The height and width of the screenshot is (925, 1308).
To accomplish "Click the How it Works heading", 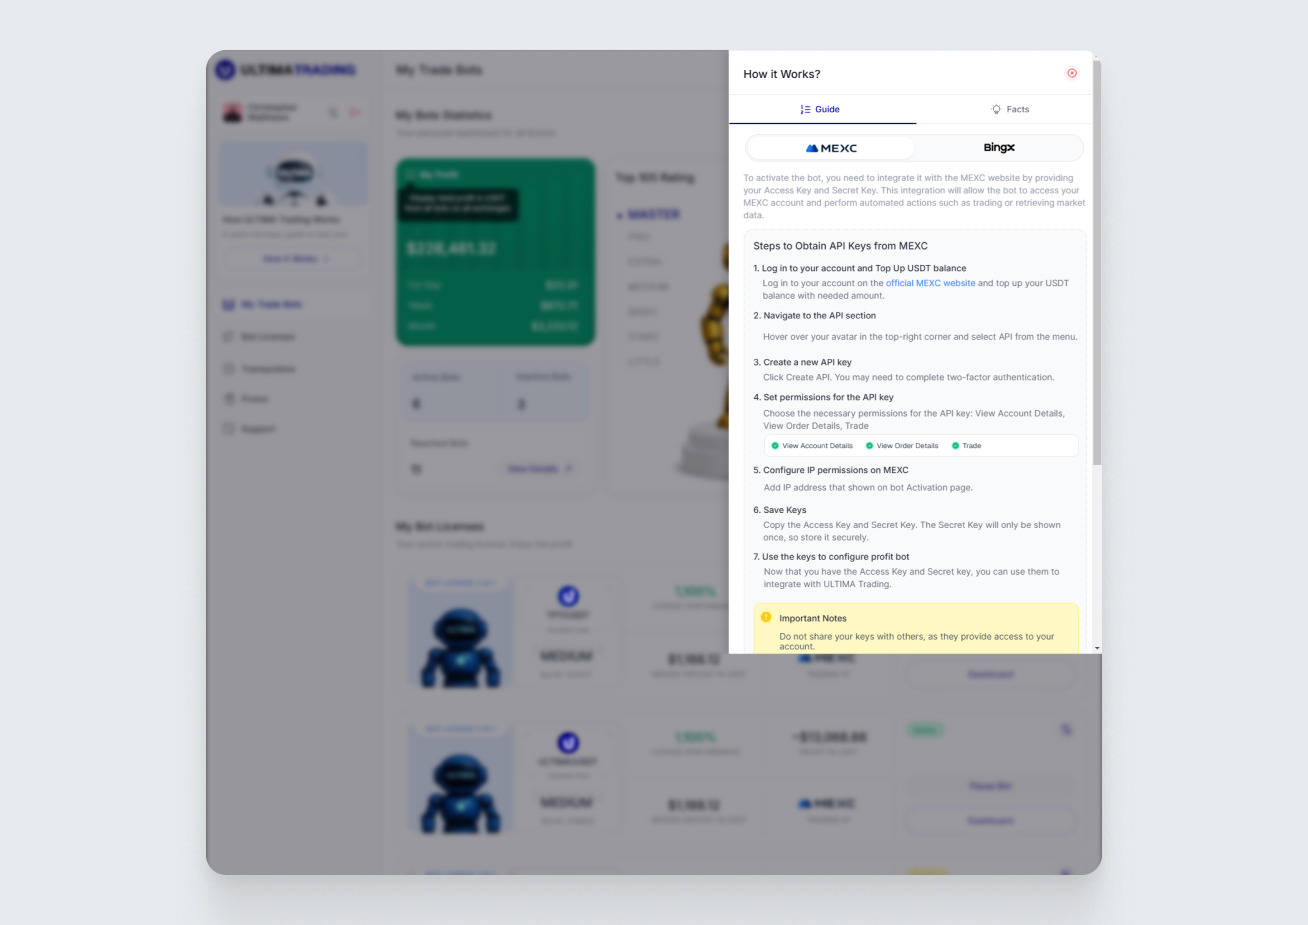I will point(782,74).
